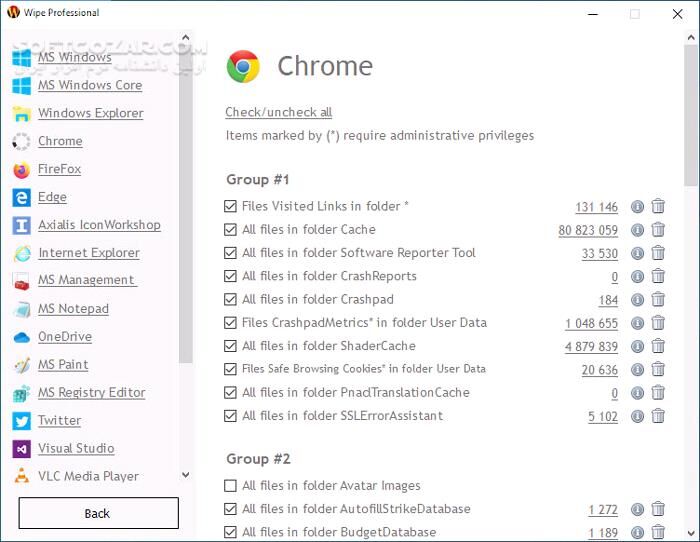Open MS Registry Editor in sidebar

pos(91,393)
